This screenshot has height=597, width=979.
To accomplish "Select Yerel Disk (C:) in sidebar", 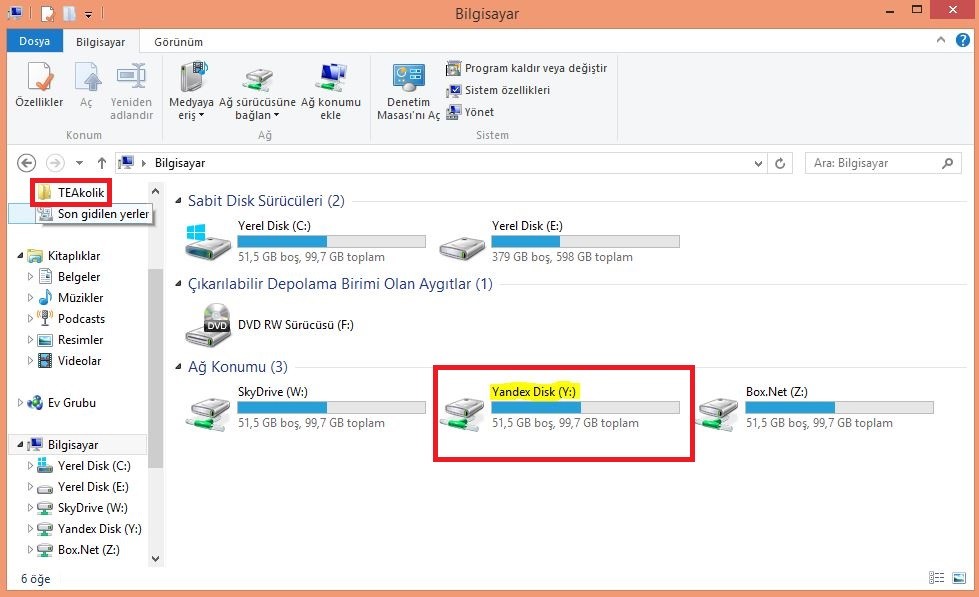I will 84,466.
